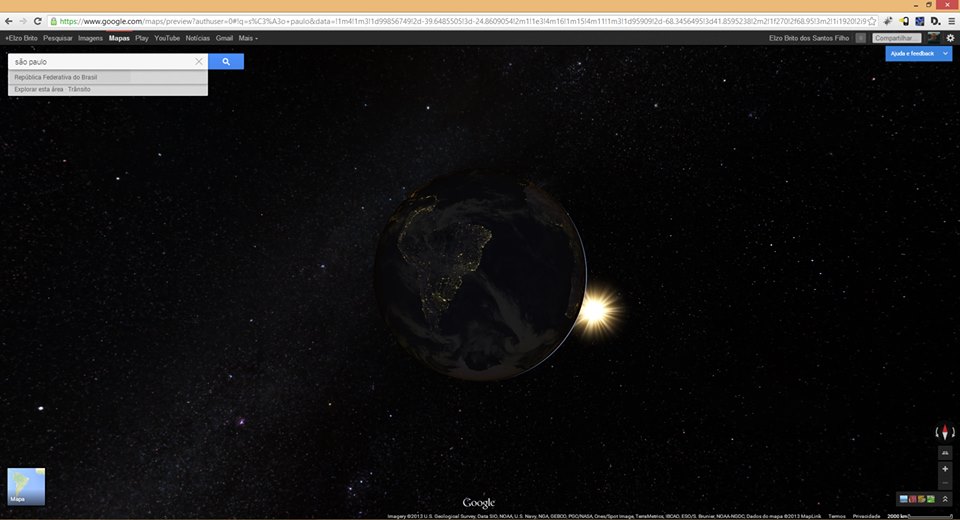Click the compass north arrow
This screenshot has width=960, height=520.
point(945,433)
